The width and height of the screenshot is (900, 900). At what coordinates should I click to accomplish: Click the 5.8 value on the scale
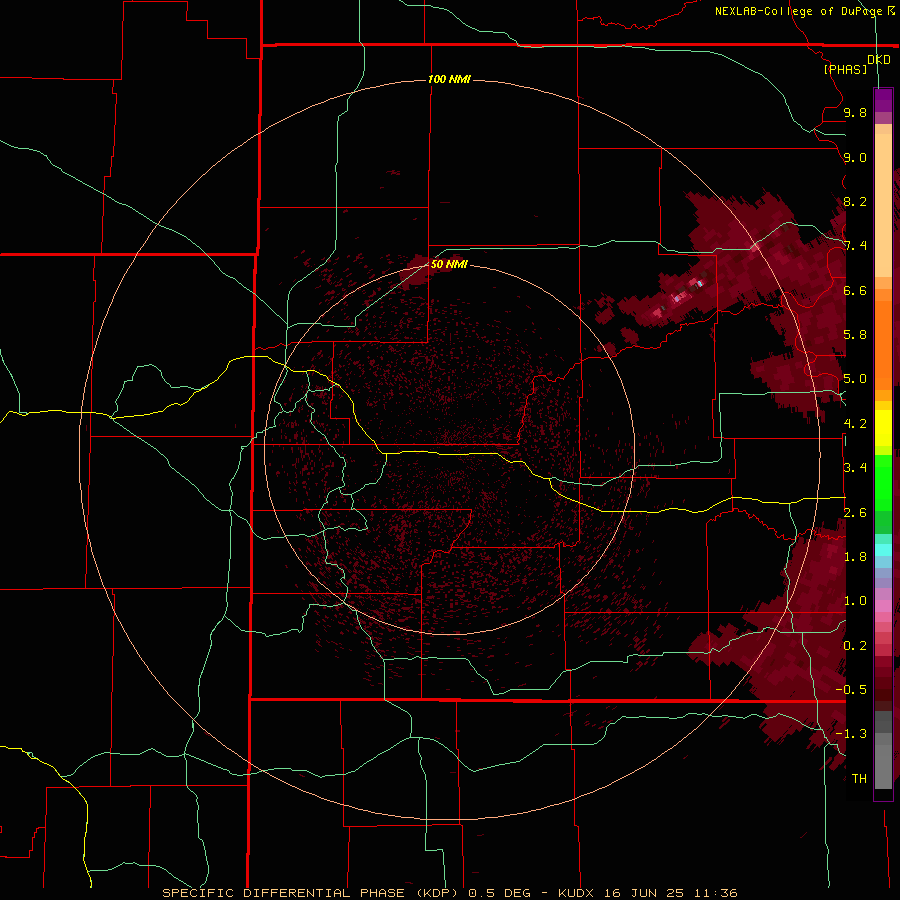pos(855,335)
